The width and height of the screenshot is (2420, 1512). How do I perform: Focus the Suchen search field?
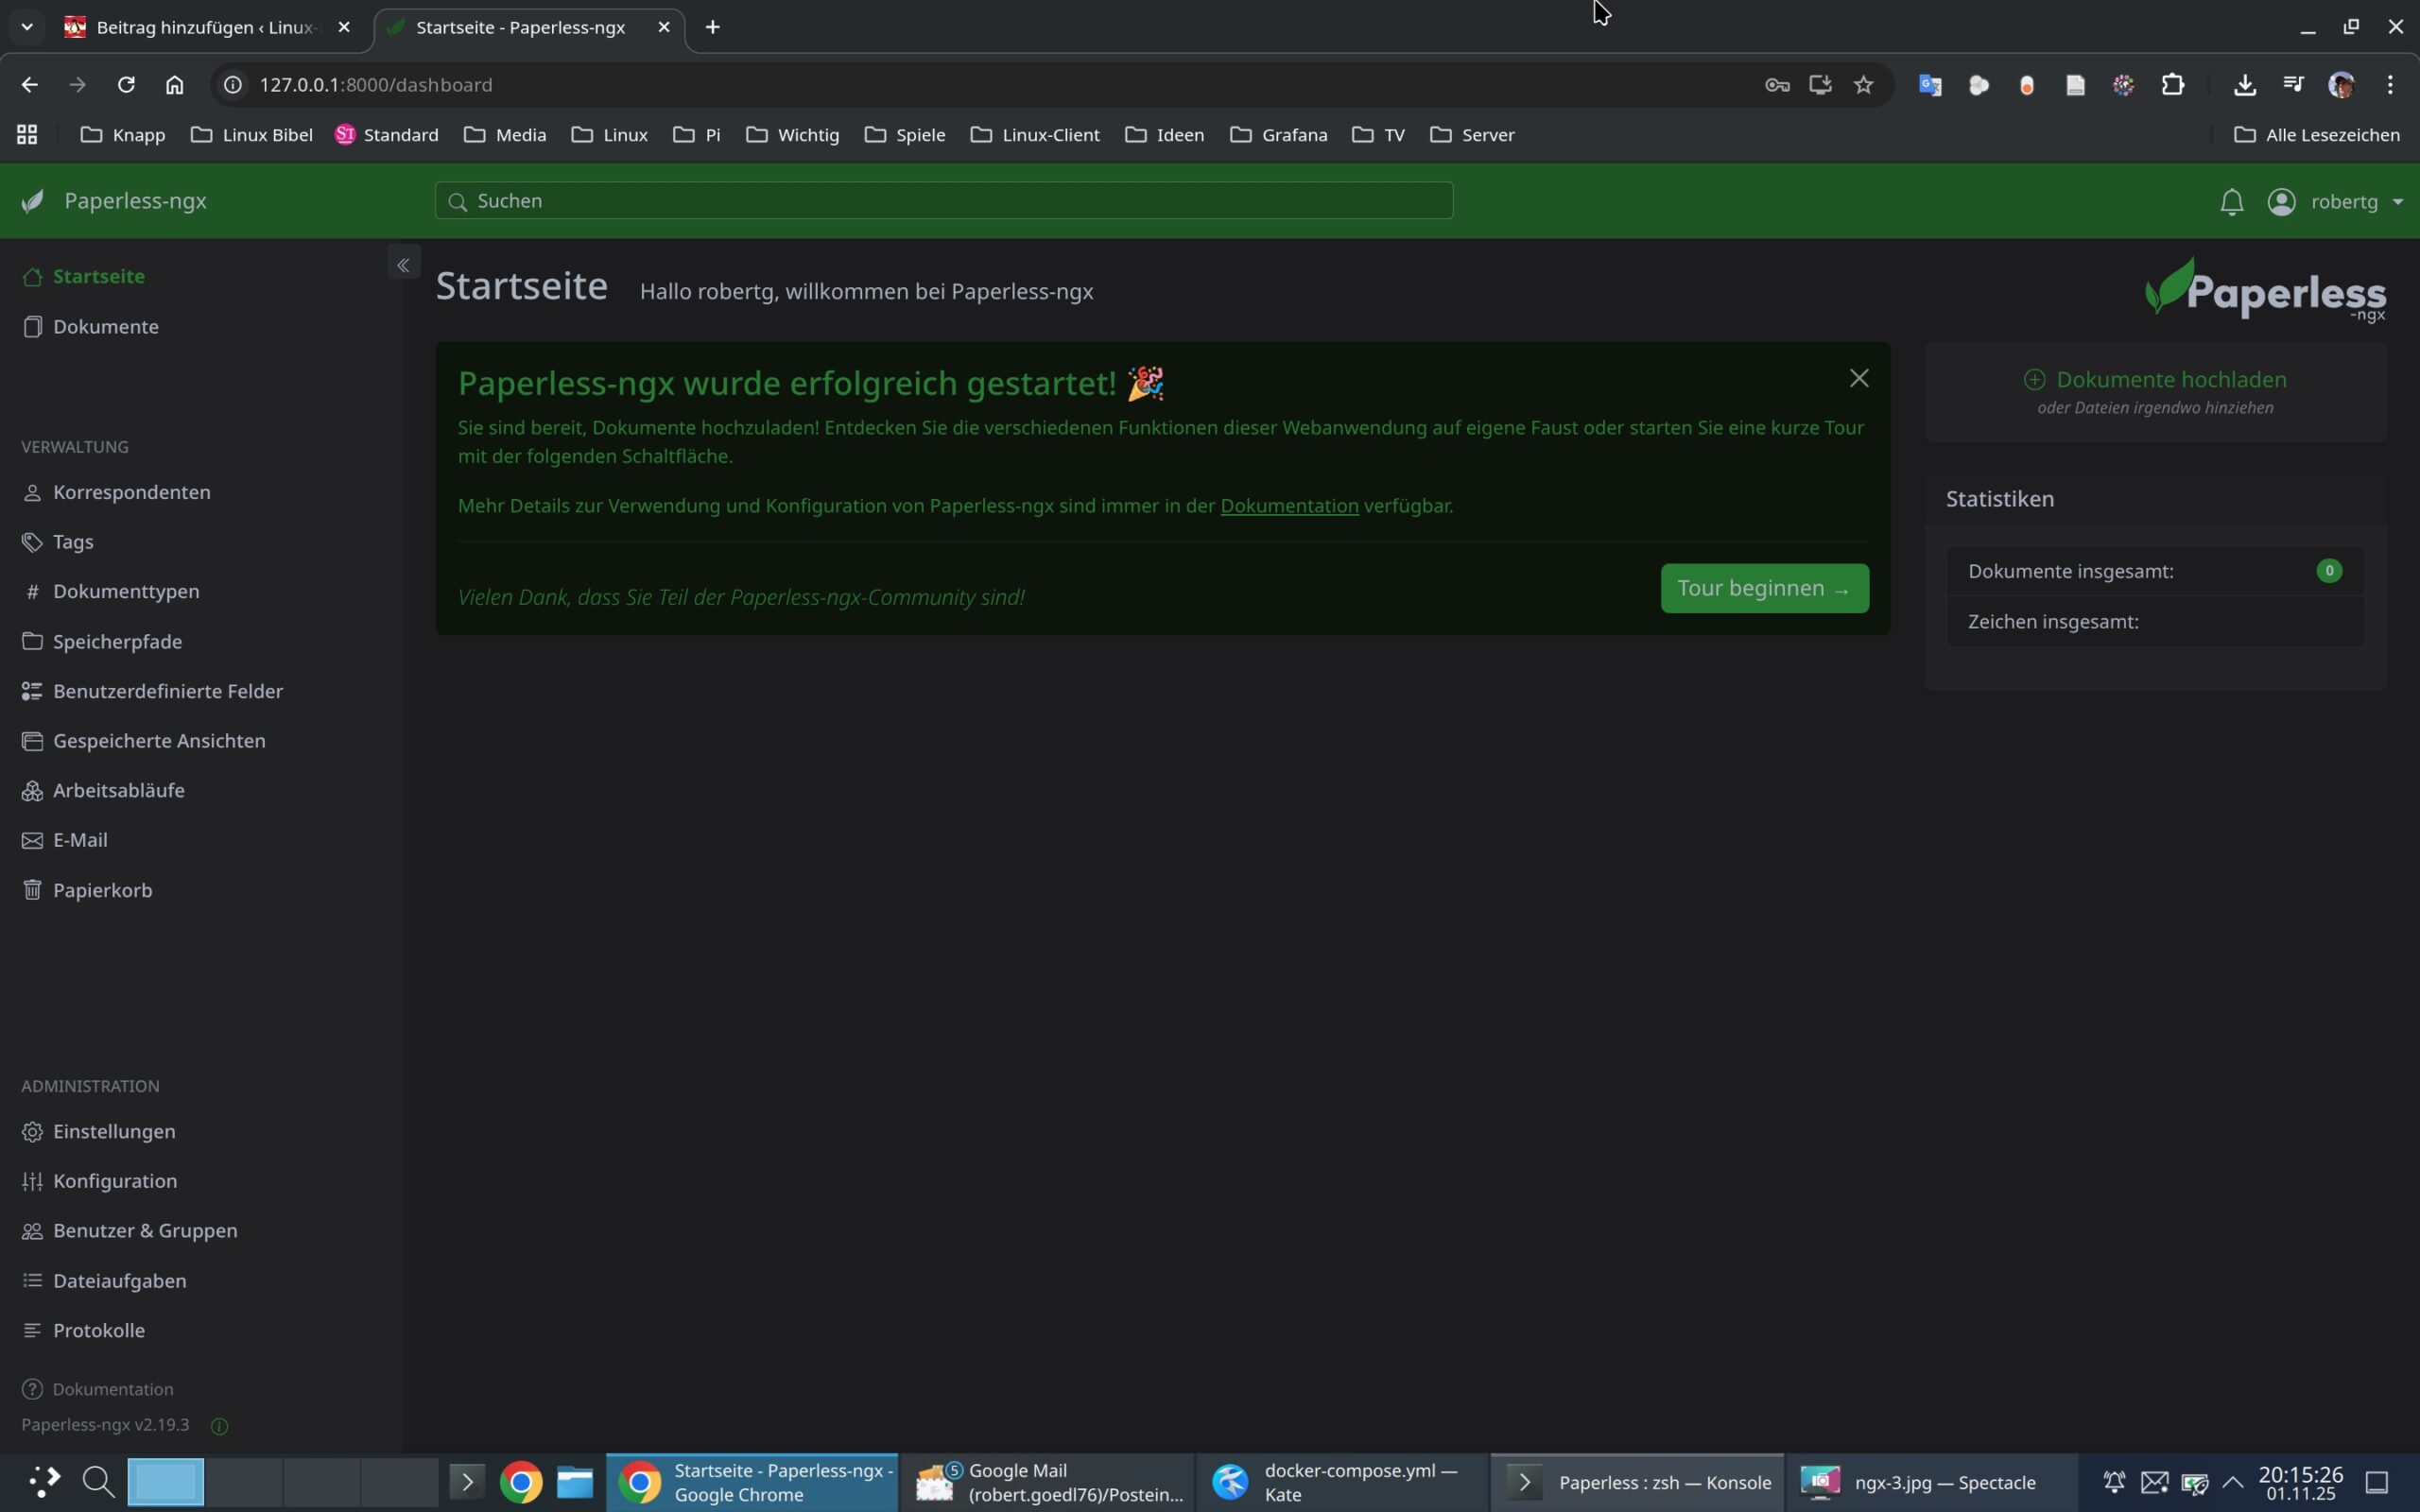(943, 201)
